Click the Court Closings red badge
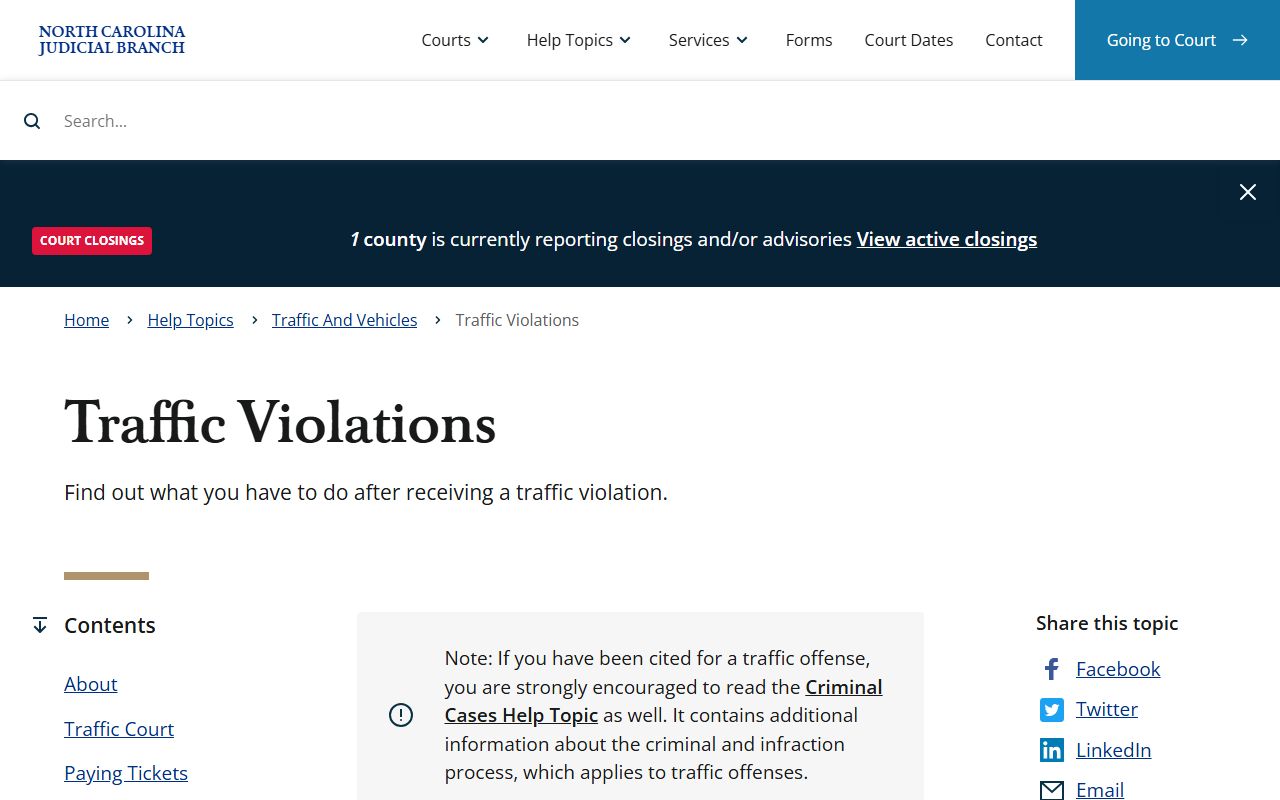This screenshot has height=800, width=1280. [x=92, y=241]
